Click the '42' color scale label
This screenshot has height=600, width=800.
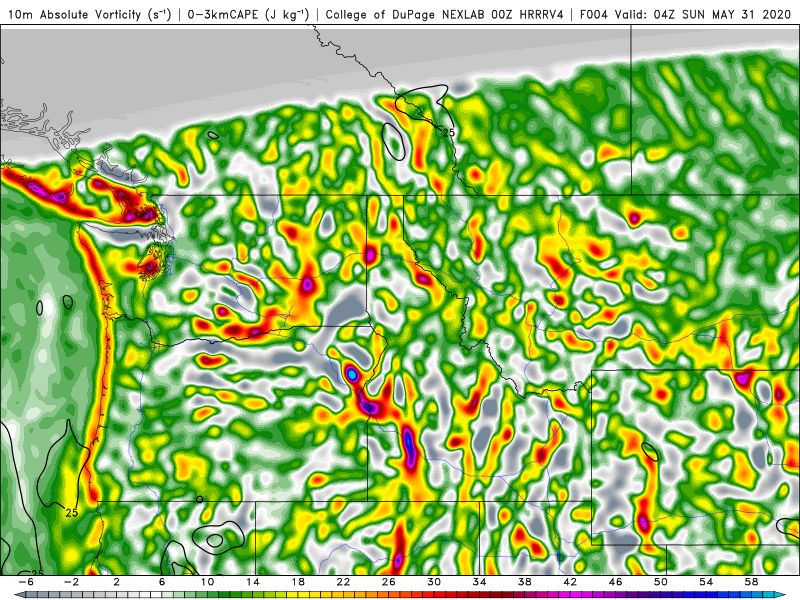coord(570,582)
